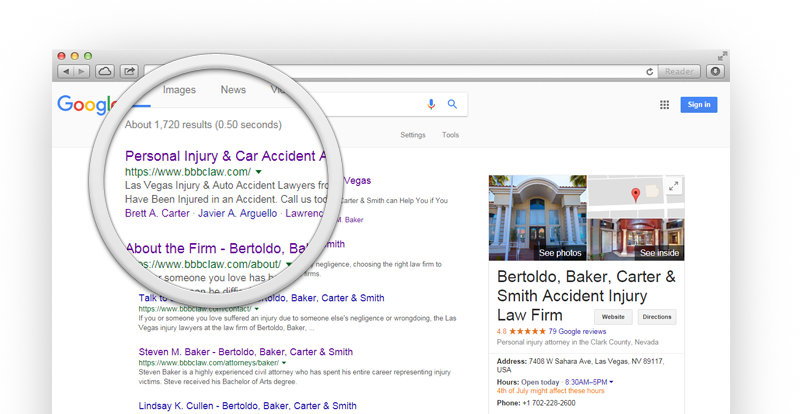Open the Brett A. Carter sitelink

pos(157,213)
